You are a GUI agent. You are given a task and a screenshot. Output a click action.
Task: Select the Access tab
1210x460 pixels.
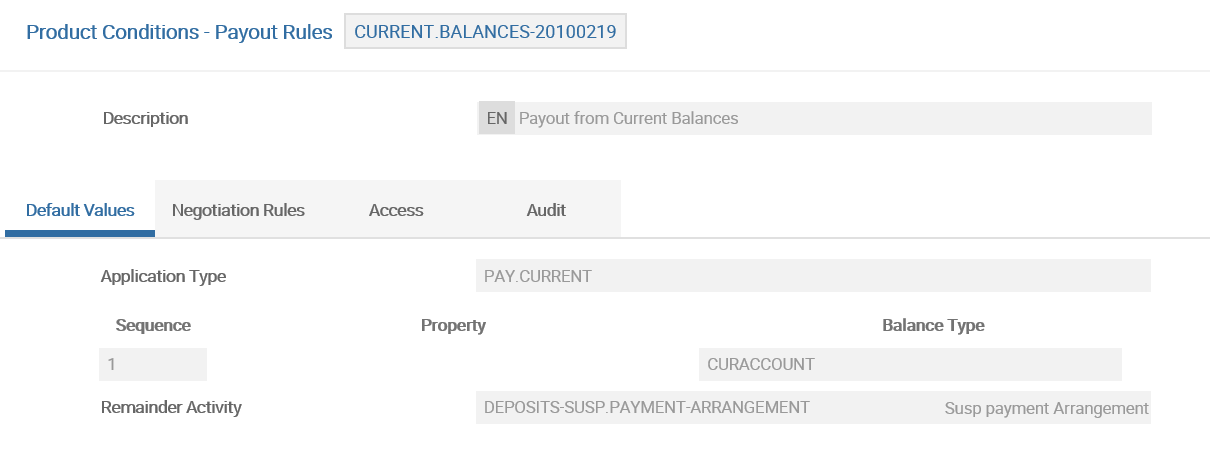coord(396,210)
